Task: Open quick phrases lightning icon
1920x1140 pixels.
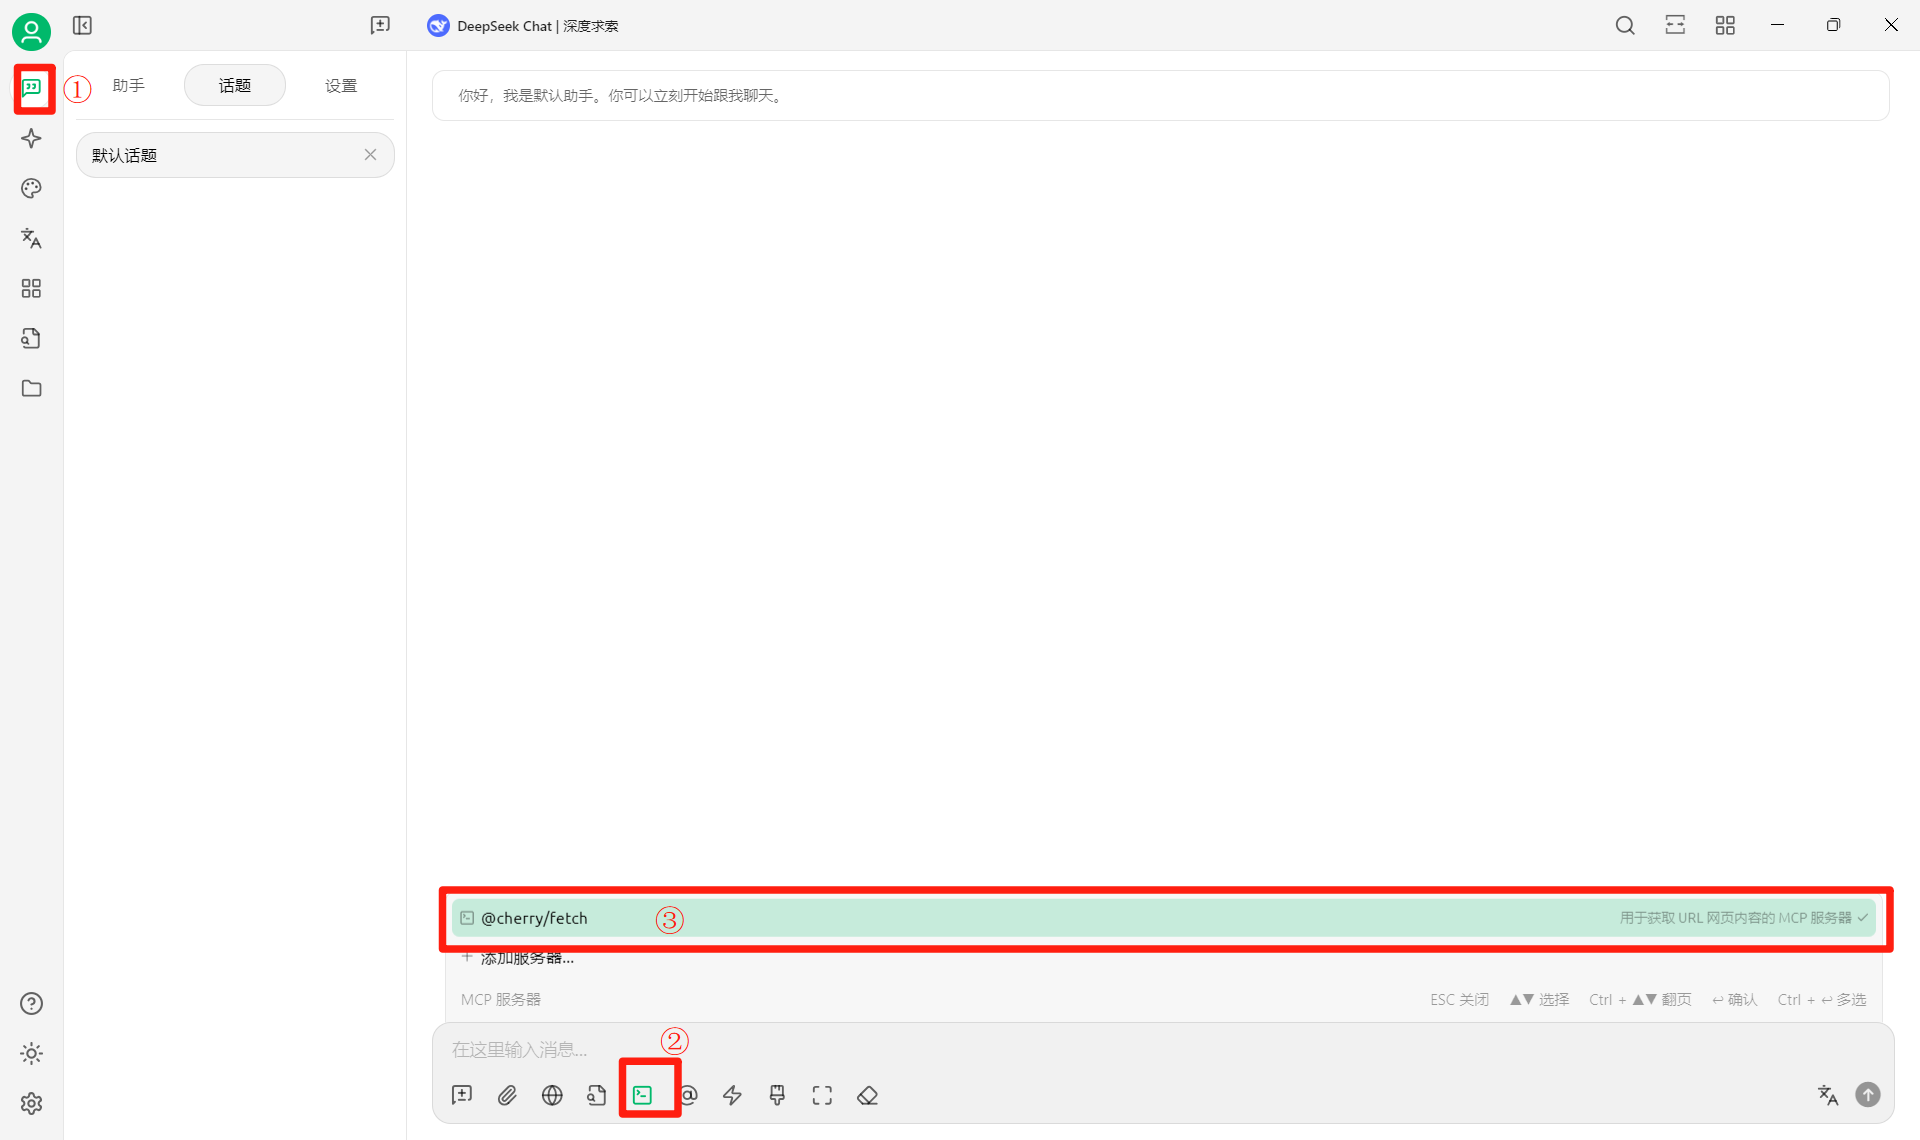Action: pos(732,1095)
